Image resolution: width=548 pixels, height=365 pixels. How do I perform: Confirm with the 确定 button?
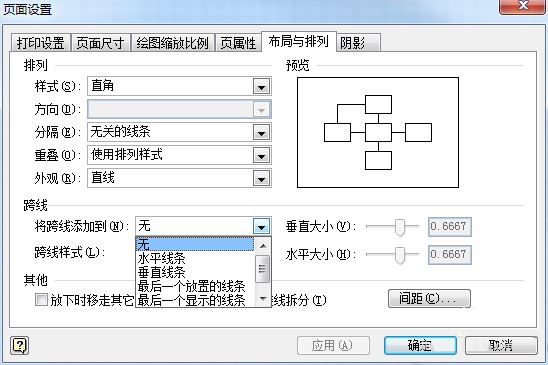click(x=420, y=346)
